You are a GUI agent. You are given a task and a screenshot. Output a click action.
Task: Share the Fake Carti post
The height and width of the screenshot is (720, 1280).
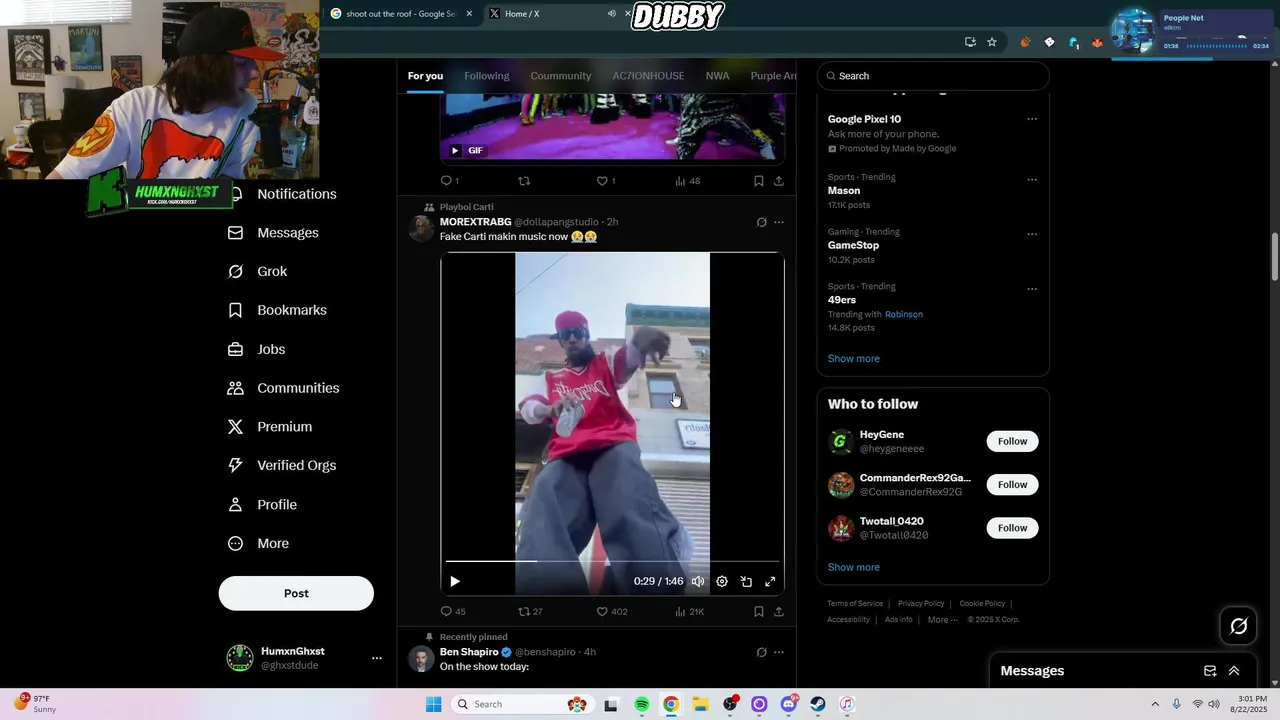tap(779, 611)
